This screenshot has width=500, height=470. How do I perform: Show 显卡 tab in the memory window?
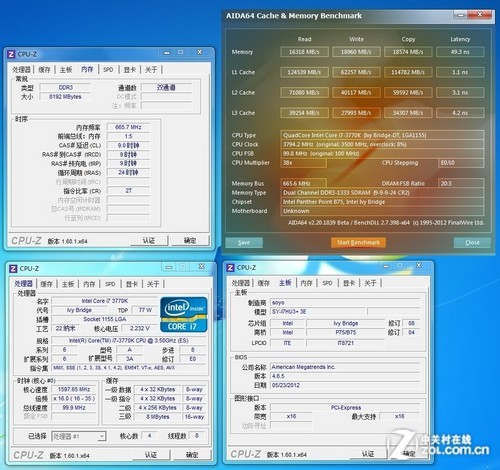tap(130, 69)
